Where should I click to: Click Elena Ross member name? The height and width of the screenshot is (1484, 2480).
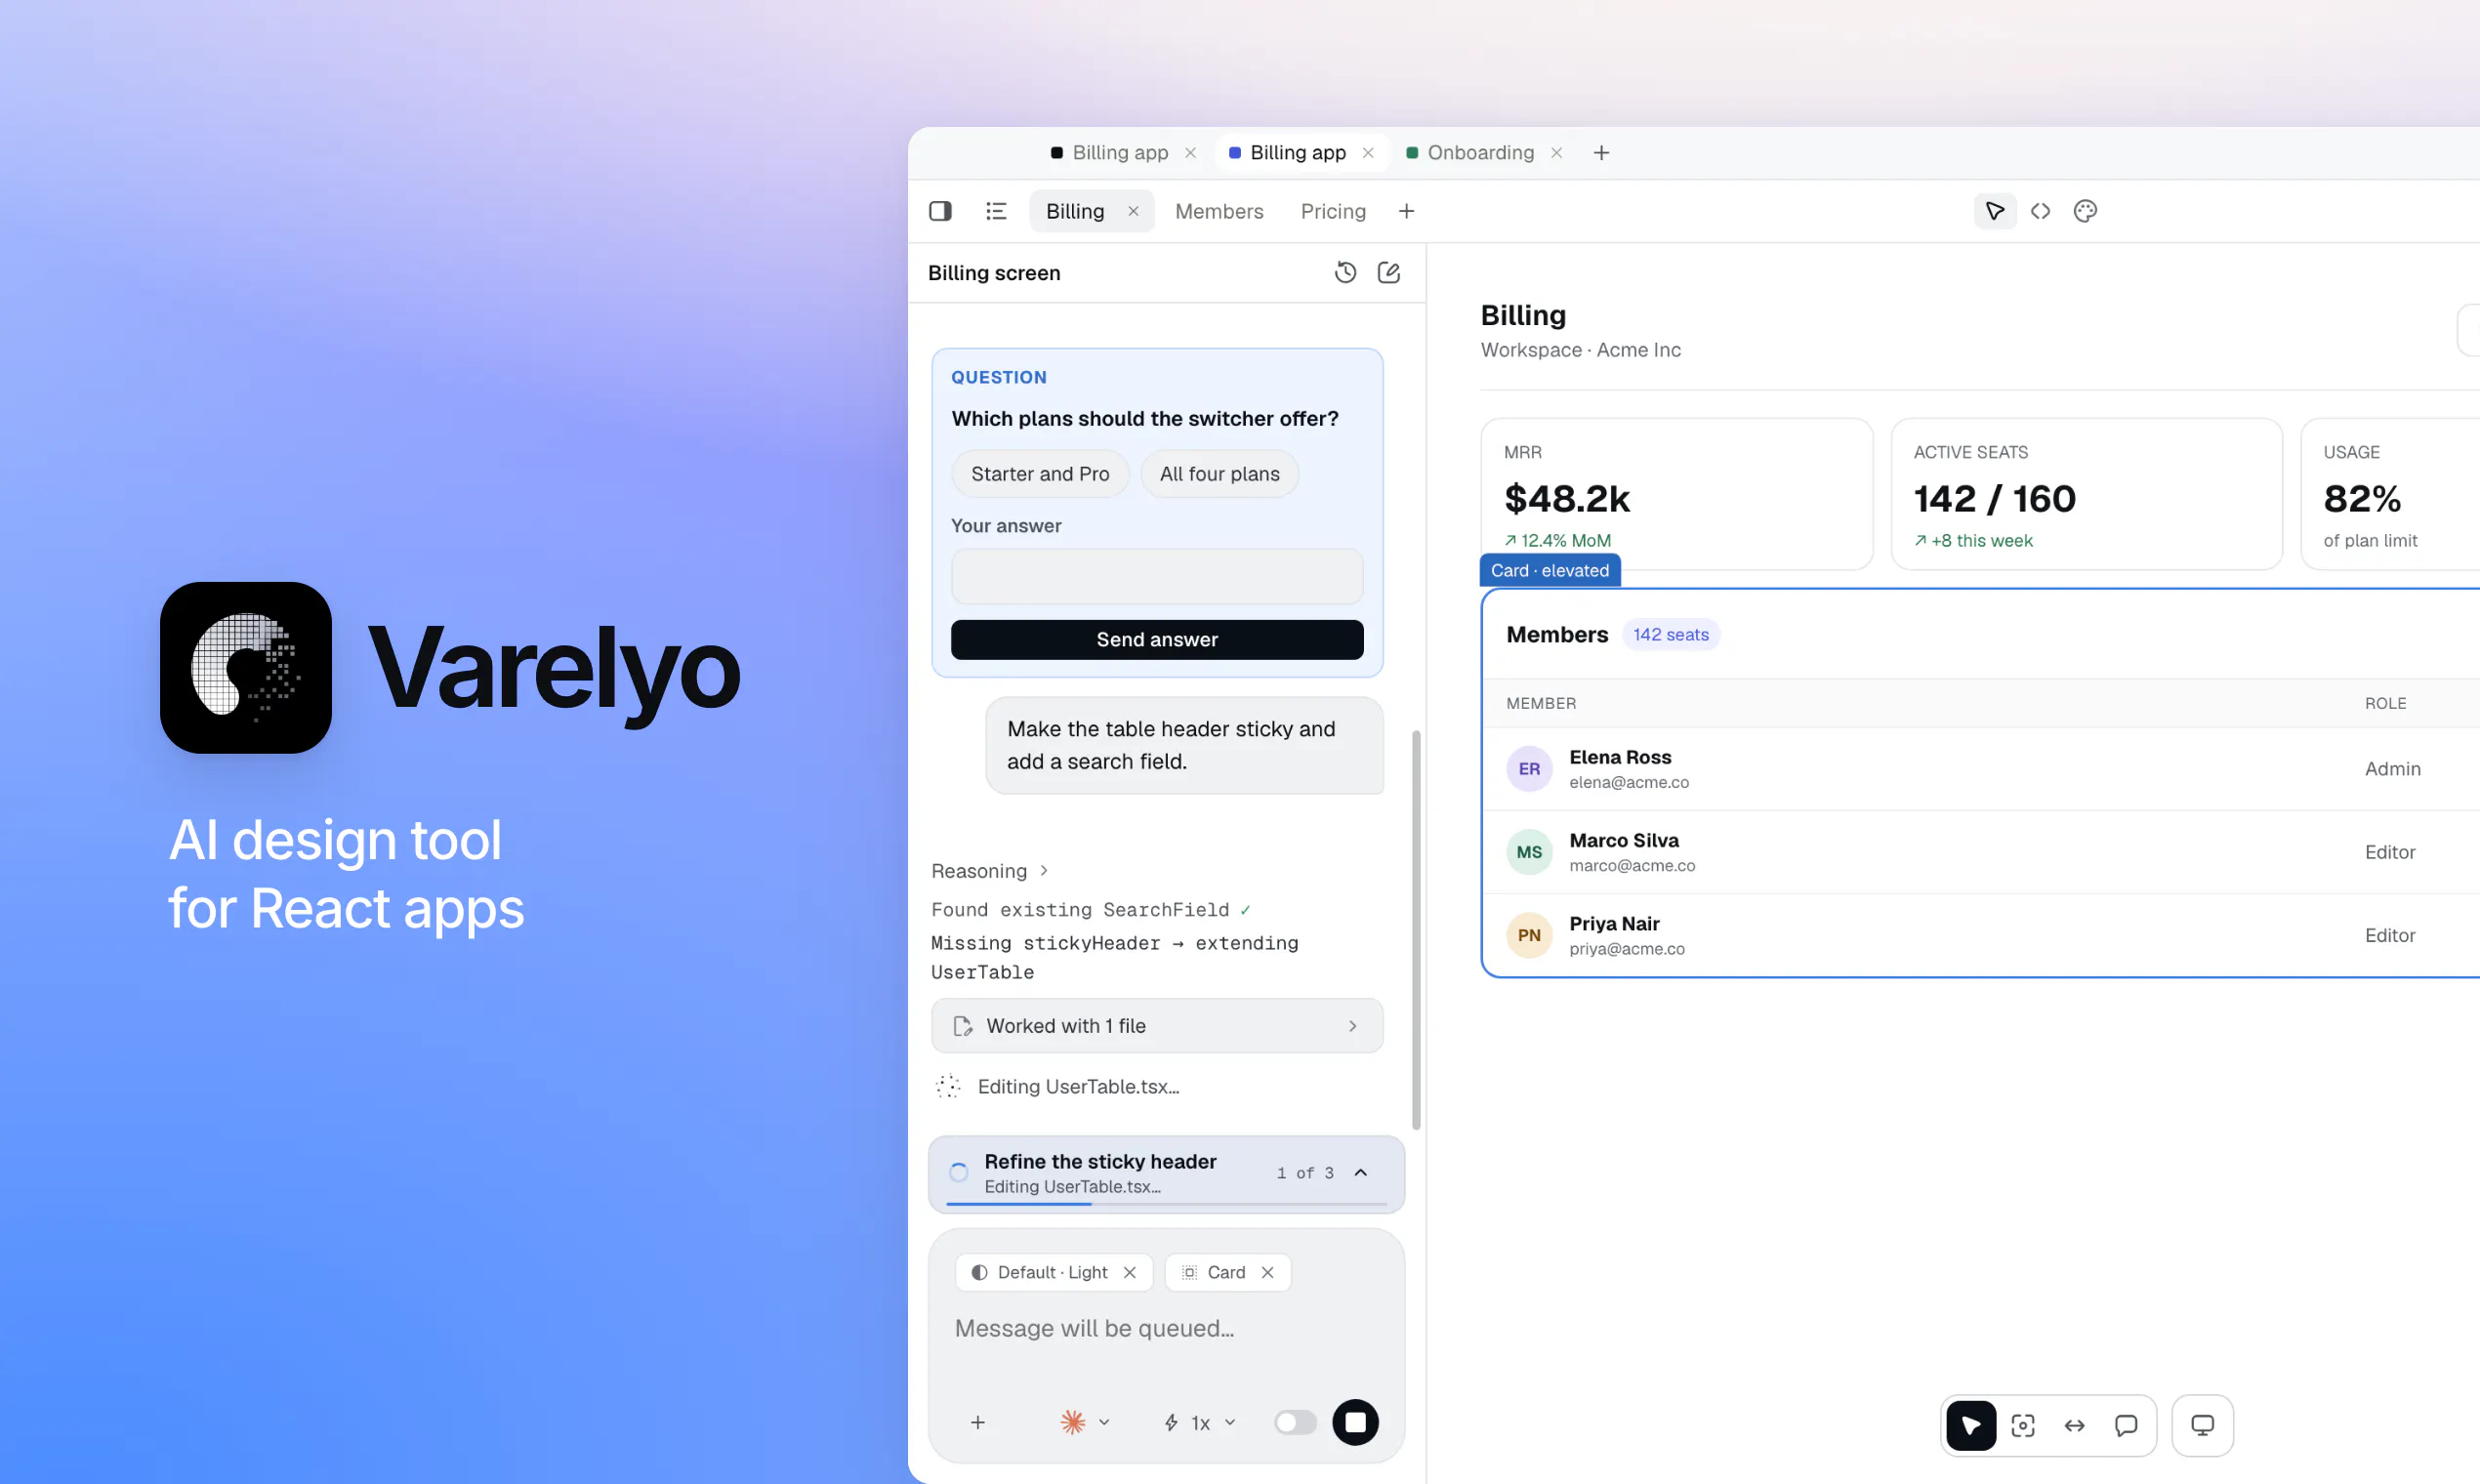point(1620,757)
